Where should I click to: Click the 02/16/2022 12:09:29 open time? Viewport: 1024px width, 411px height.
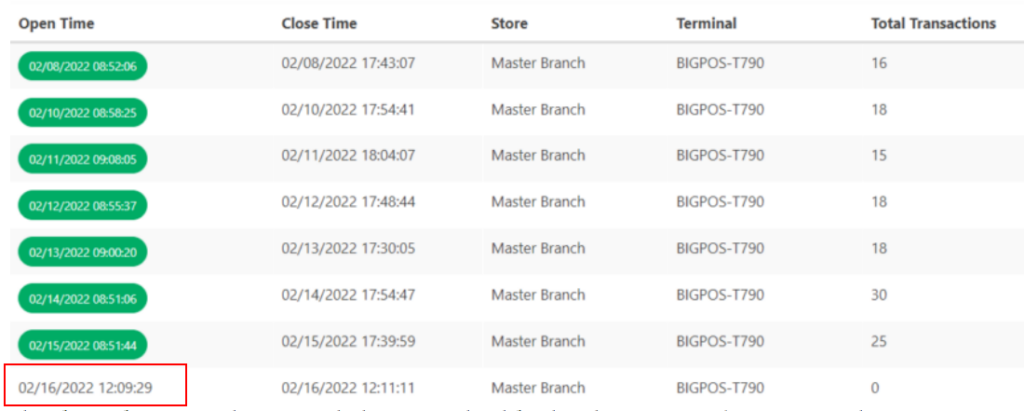pos(86,386)
